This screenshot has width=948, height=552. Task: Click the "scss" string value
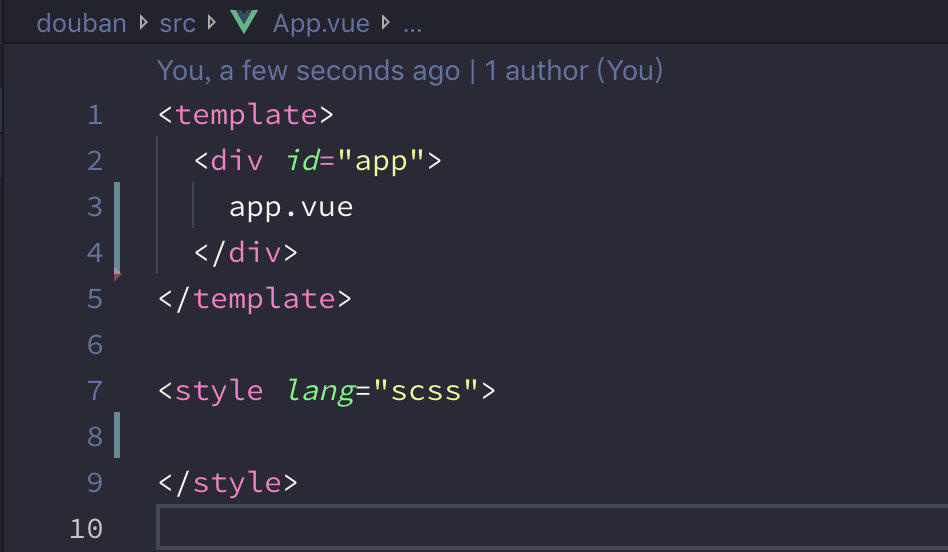point(426,391)
